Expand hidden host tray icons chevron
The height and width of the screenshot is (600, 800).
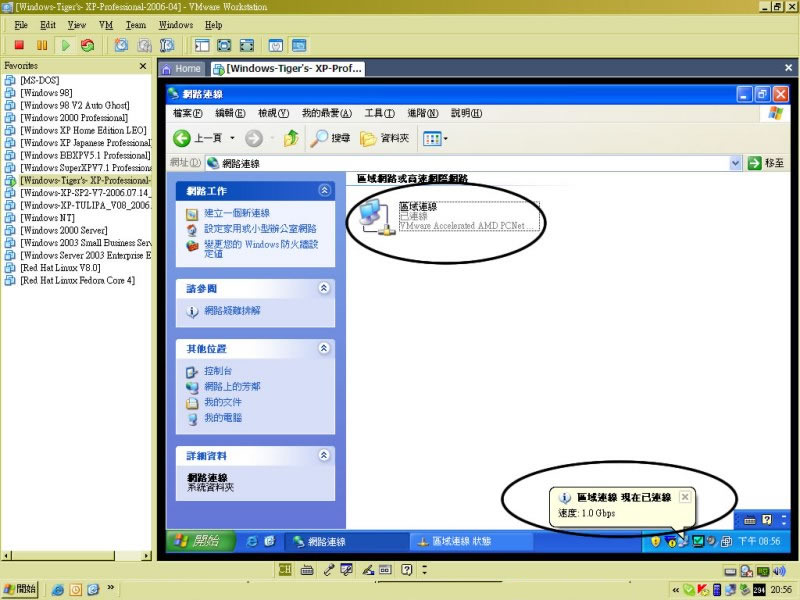tap(676, 590)
